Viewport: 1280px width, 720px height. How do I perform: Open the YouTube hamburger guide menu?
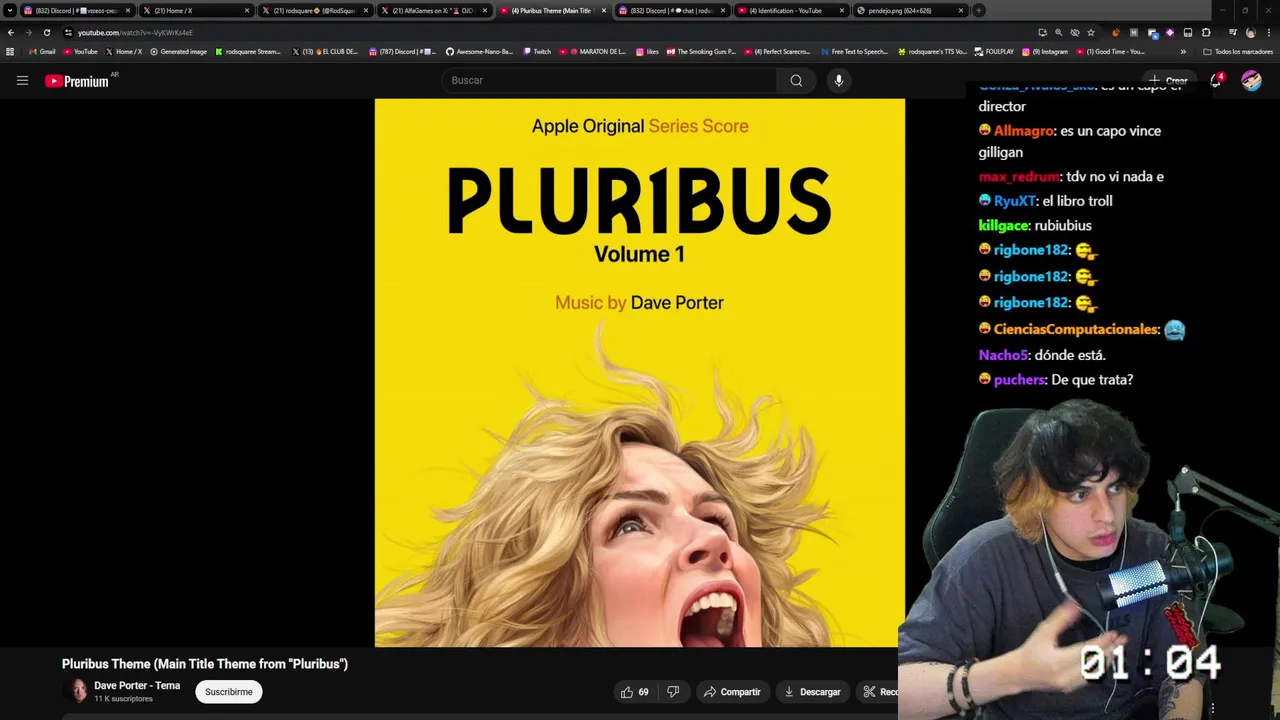(x=22, y=81)
